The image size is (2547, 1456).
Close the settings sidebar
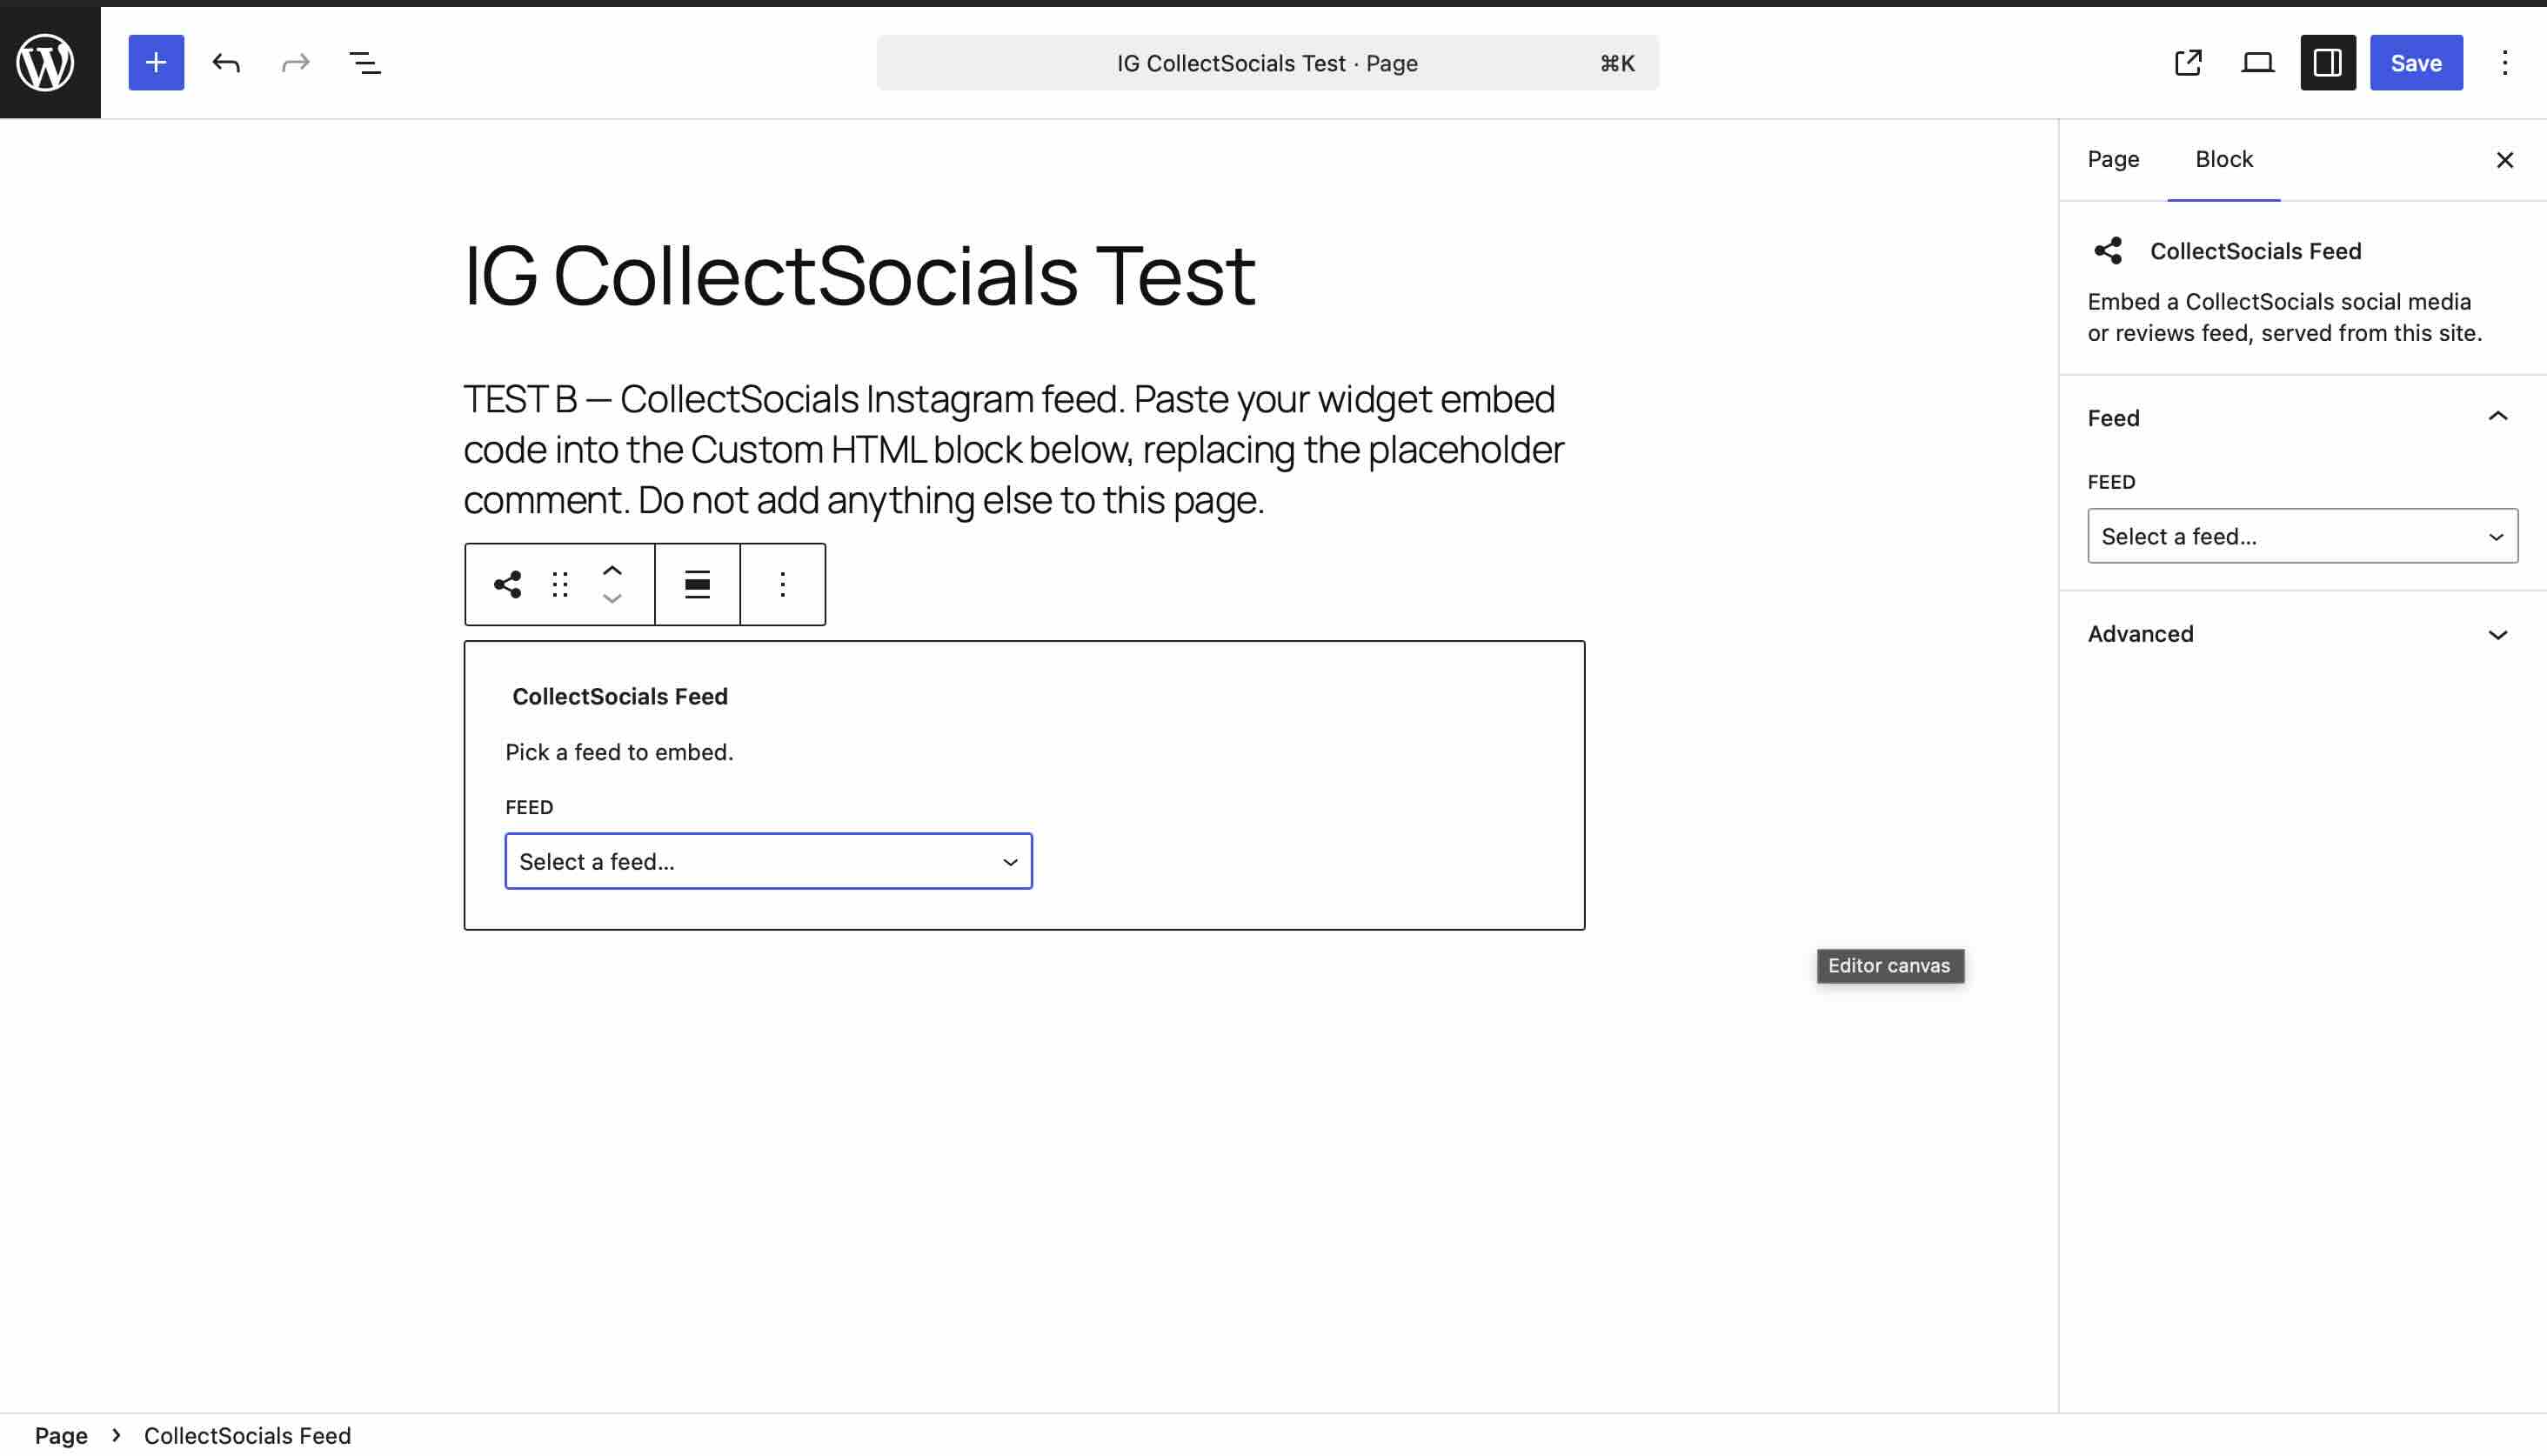point(2504,160)
